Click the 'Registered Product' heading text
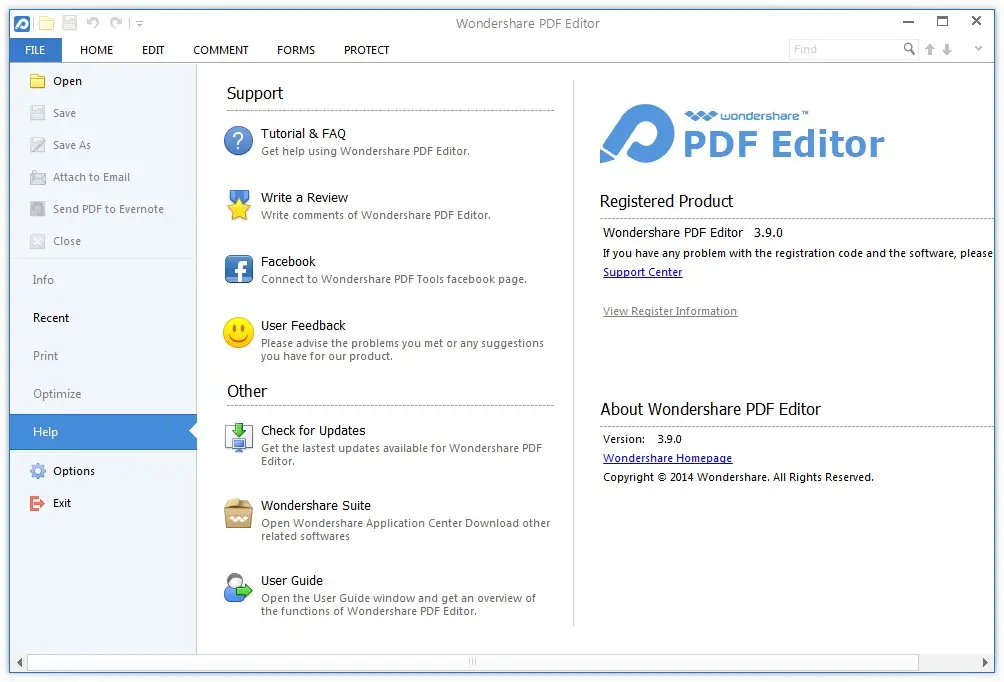 pos(666,201)
